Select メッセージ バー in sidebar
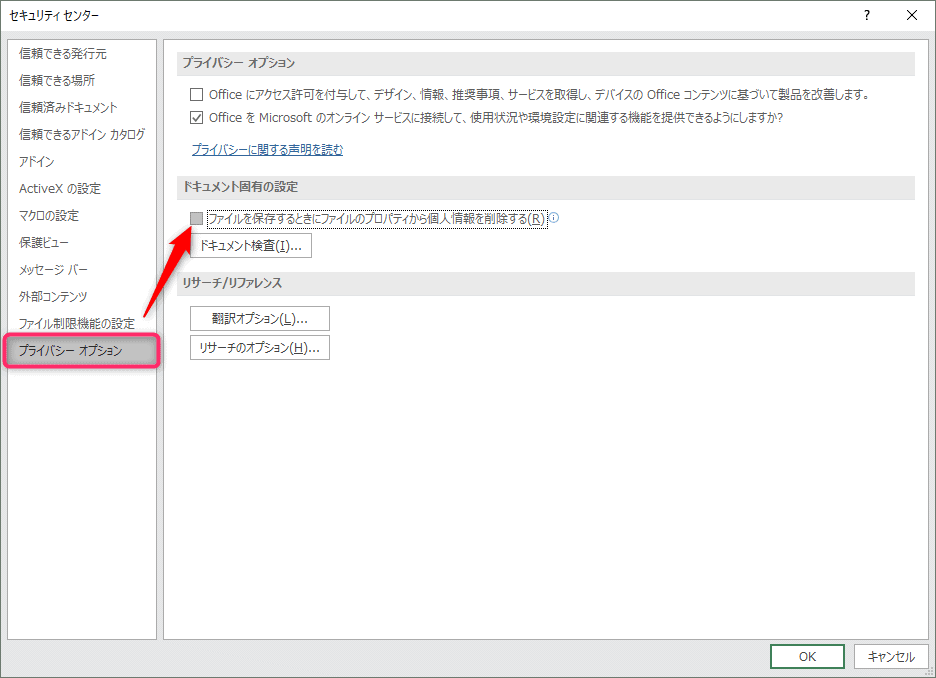Screen dimensions: 936x678 coord(53,270)
